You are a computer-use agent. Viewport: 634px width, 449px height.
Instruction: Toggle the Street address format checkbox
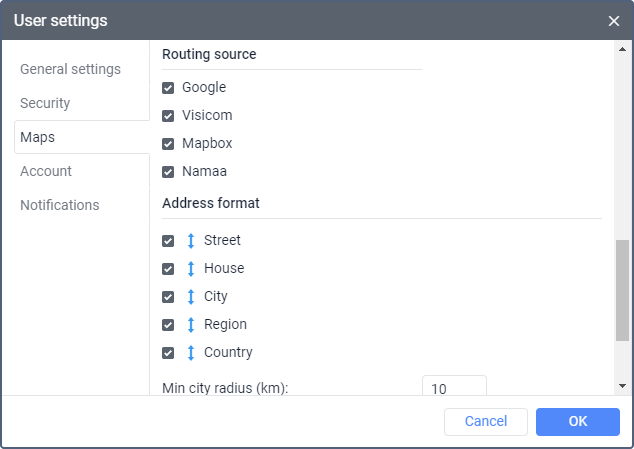pyautogui.click(x=168, y=241)
